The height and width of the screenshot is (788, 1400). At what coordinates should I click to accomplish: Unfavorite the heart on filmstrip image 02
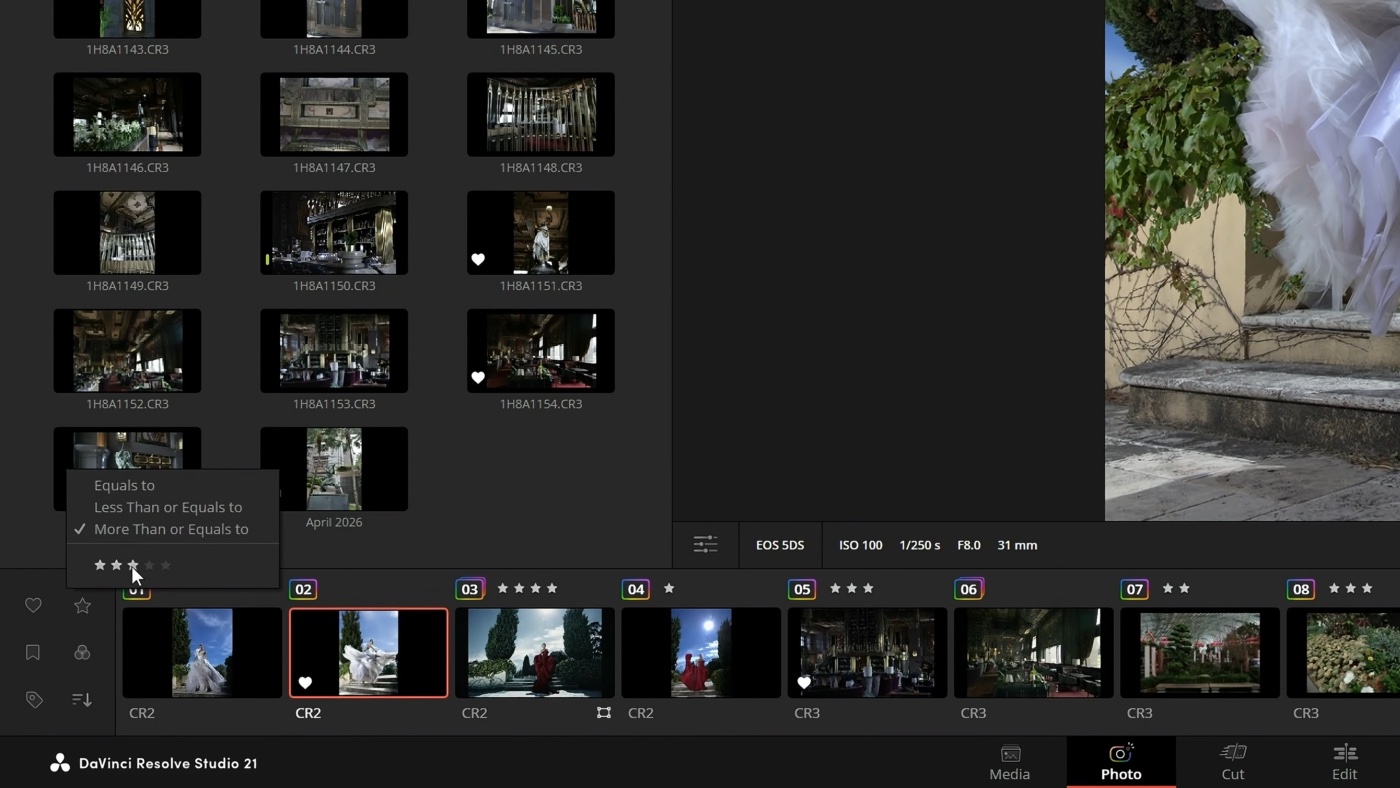point(306,683)
